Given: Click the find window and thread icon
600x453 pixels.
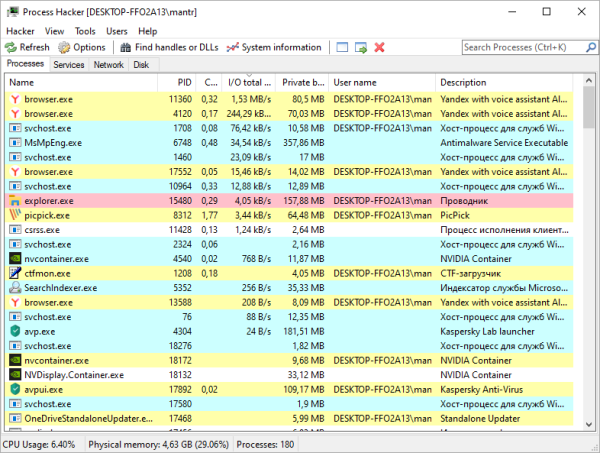Looking at the screenshot, I should 361,47.
